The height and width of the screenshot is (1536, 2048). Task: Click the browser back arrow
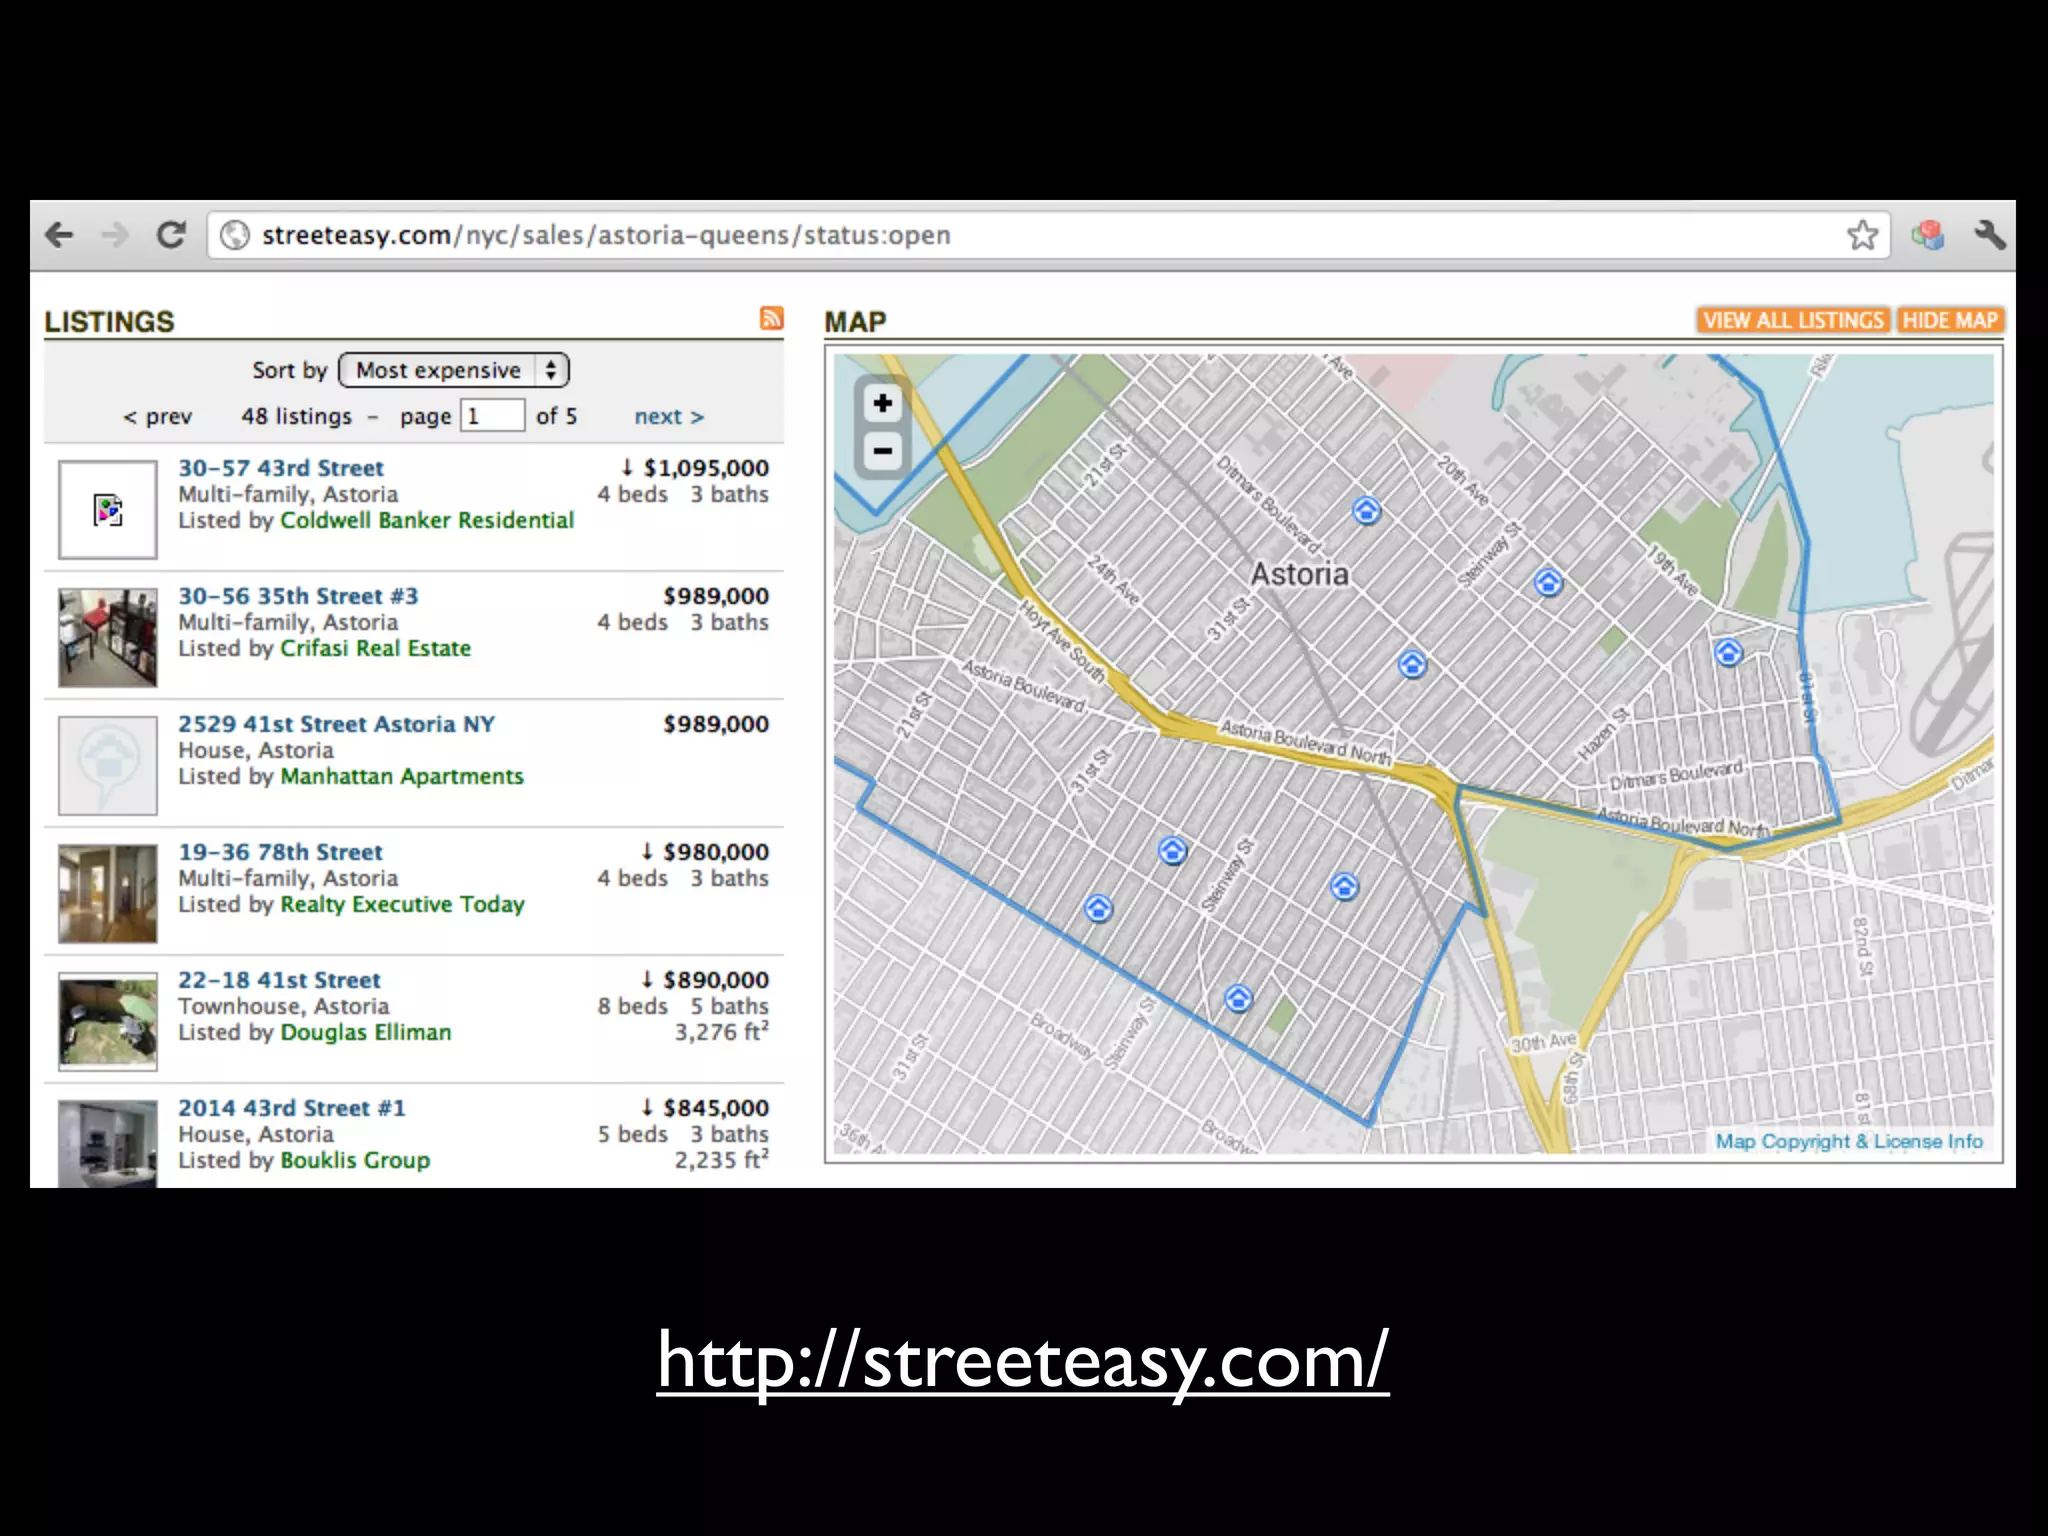60,235
